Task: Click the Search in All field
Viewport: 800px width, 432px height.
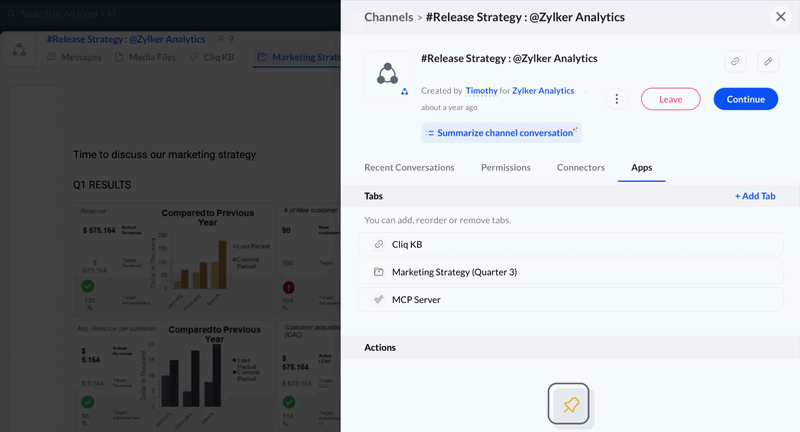Action: 68,14
